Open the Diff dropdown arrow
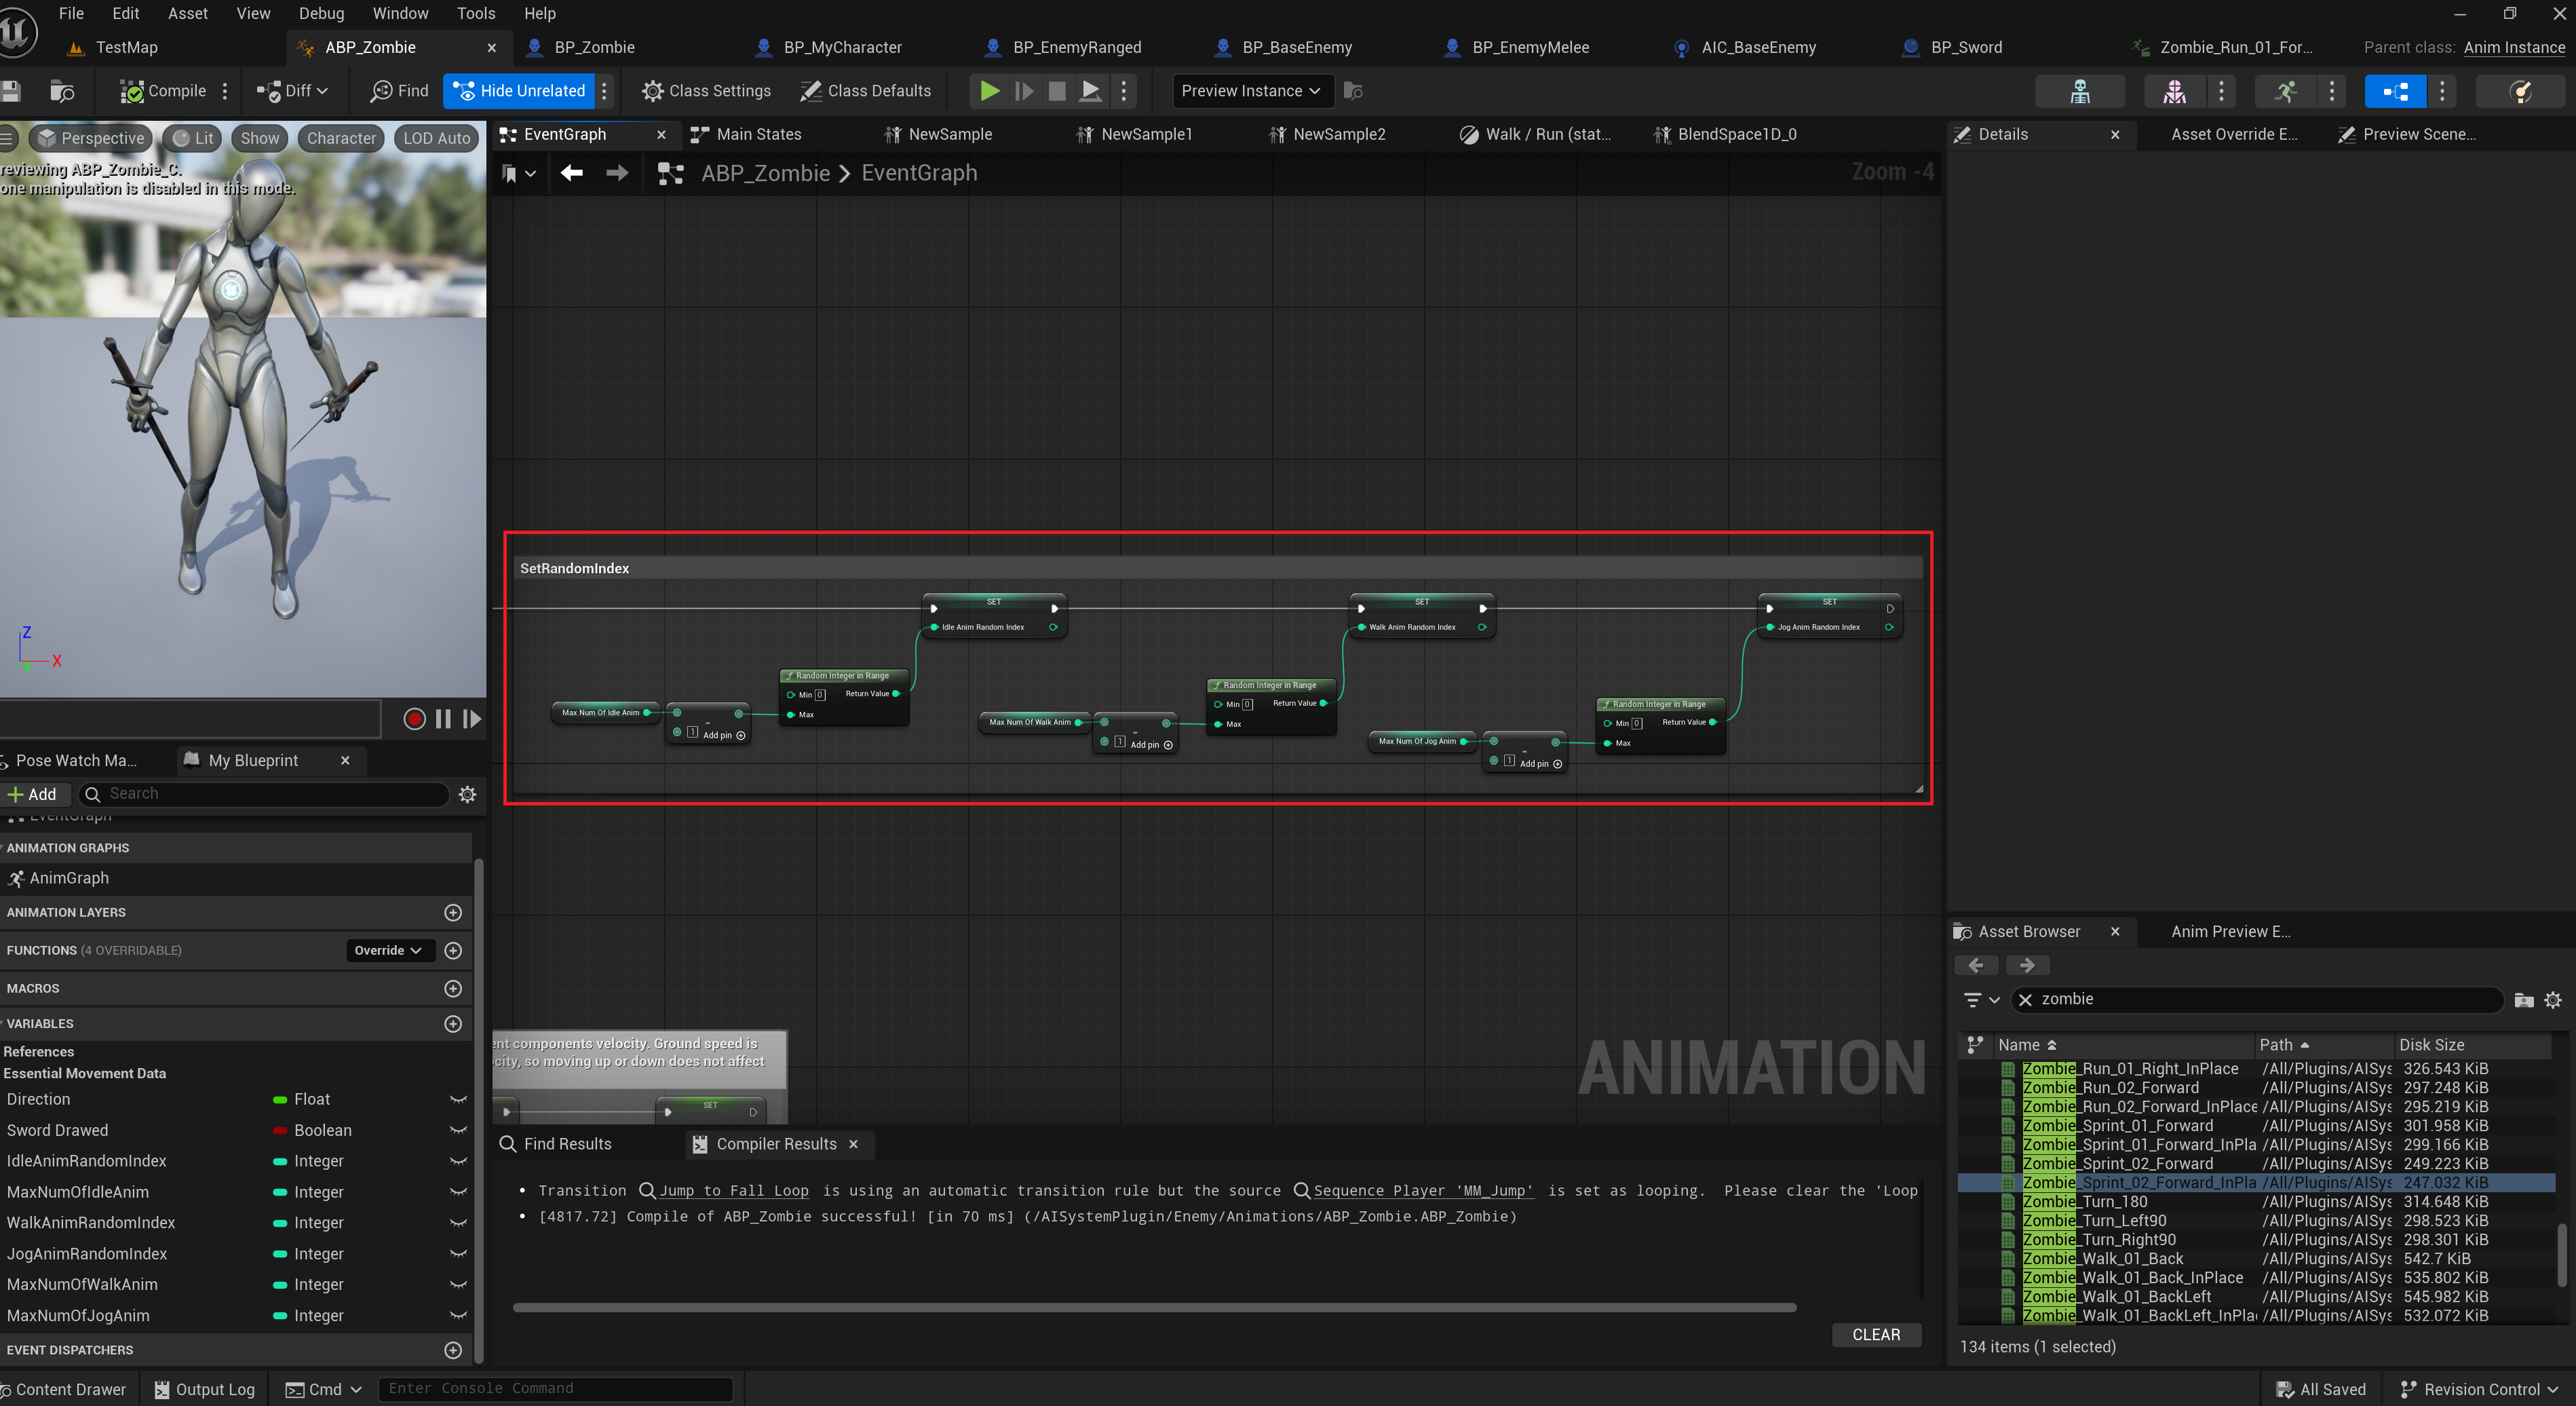The width and height of the screenshot is (2576, 1406). (322, 91)
